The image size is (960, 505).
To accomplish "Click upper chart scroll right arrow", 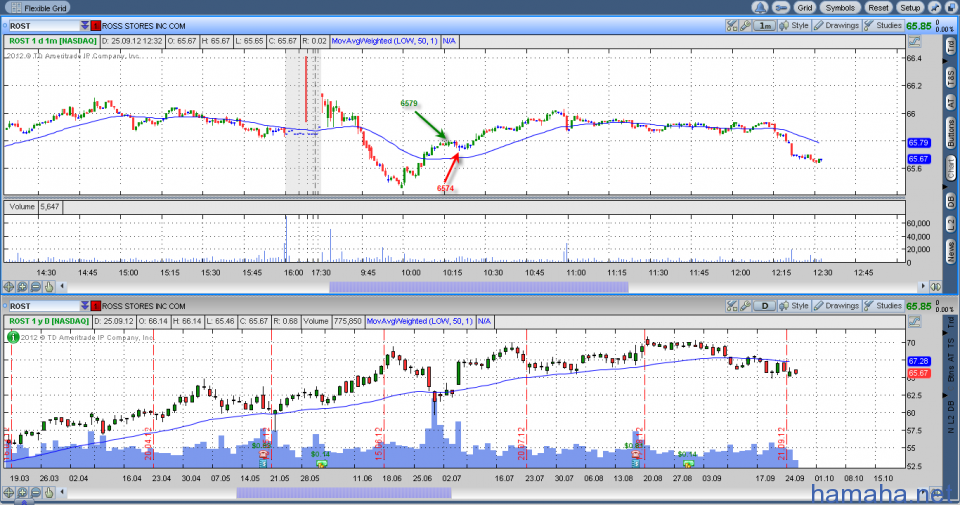I will [x=923, y=286].
